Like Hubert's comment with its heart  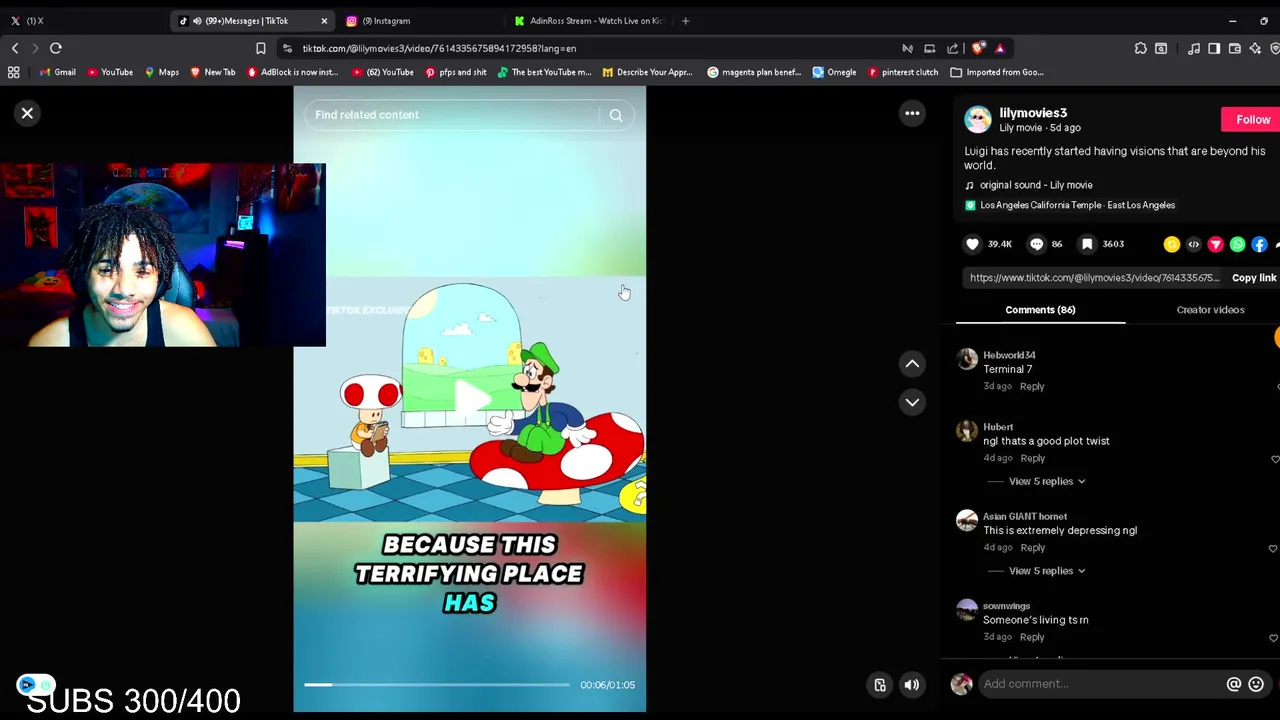[1274, 459]
